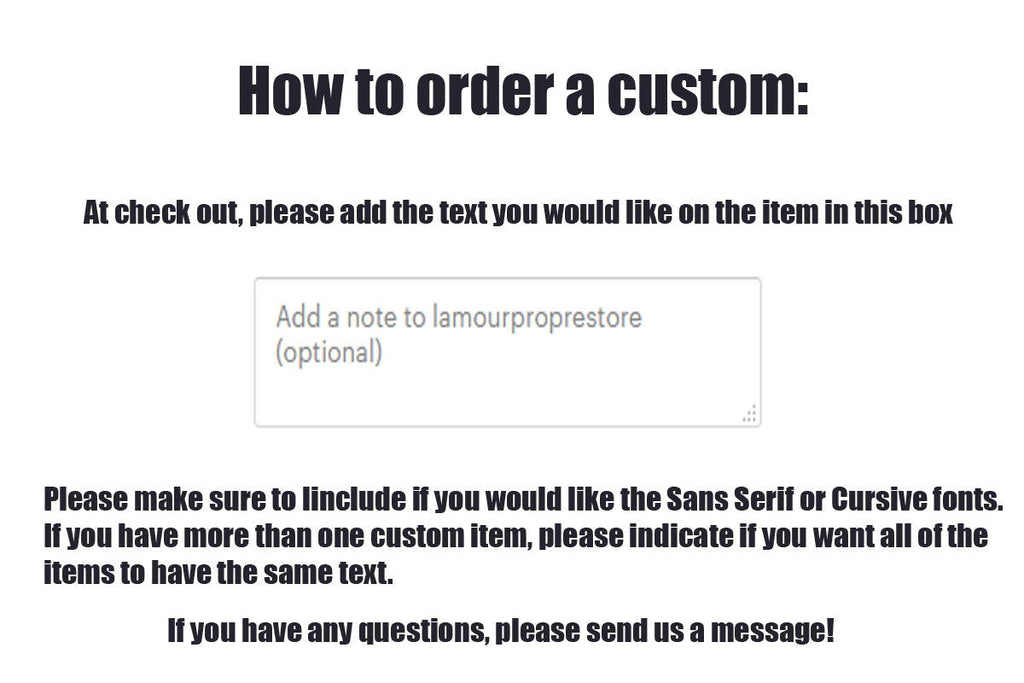Click the 'How to order a custom:' heading
The height and width of the screenshot is (683, 1024).
click(x=524, y=91)
